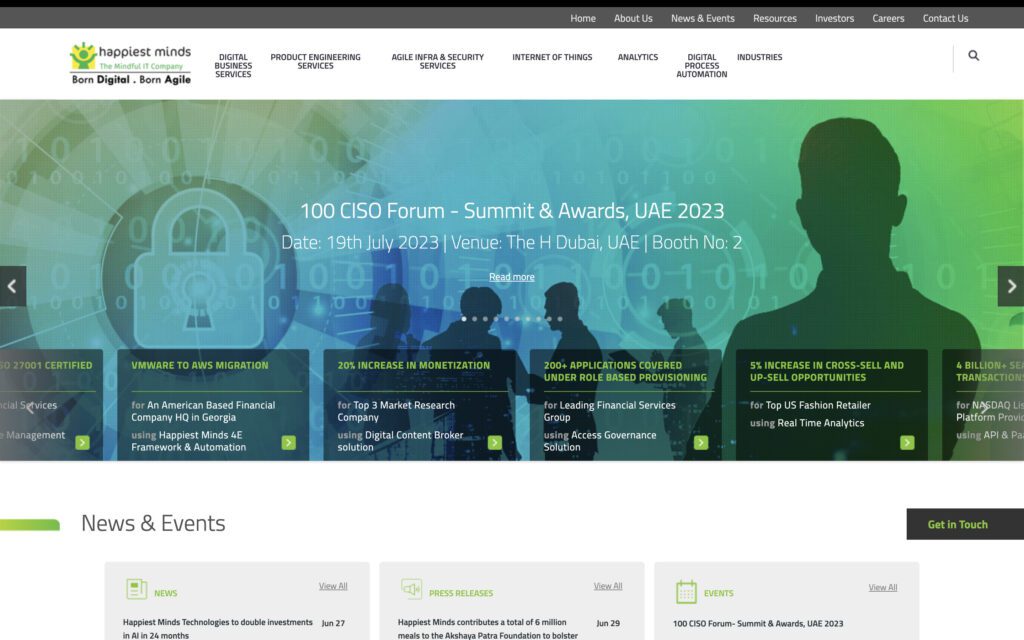Viewport: 1024px width, 640px height.
Task: View All in the News section
Action: [333, 586]
